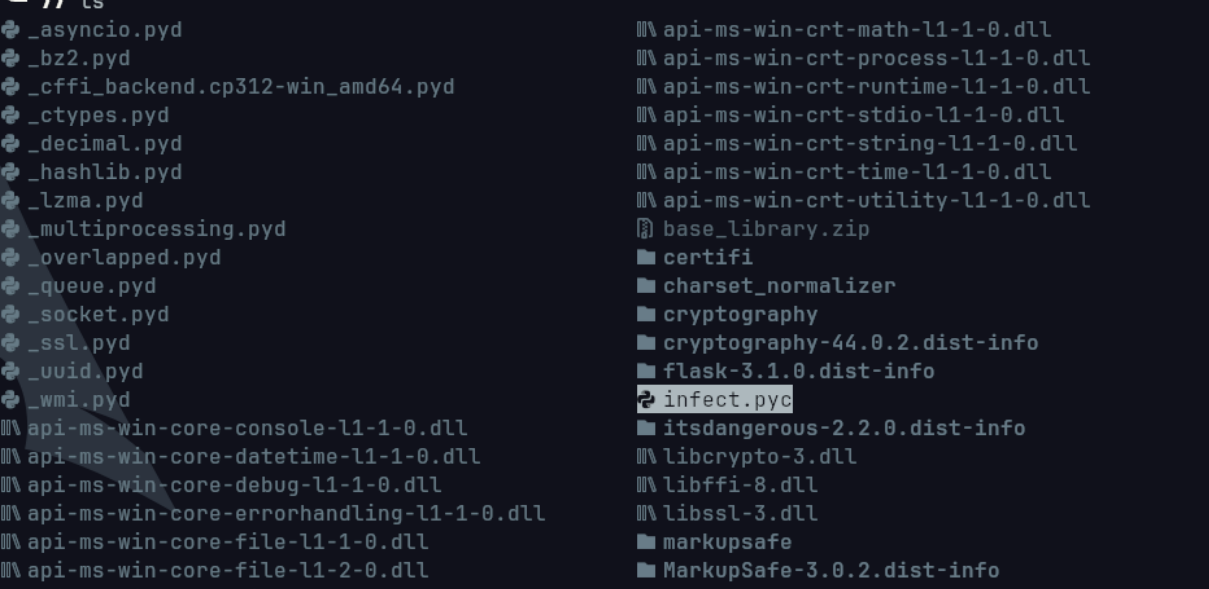This screenshot has height=589, width=1209.
Task: Click the library icon beside libffi-8.dll
Action: (646, 486)
